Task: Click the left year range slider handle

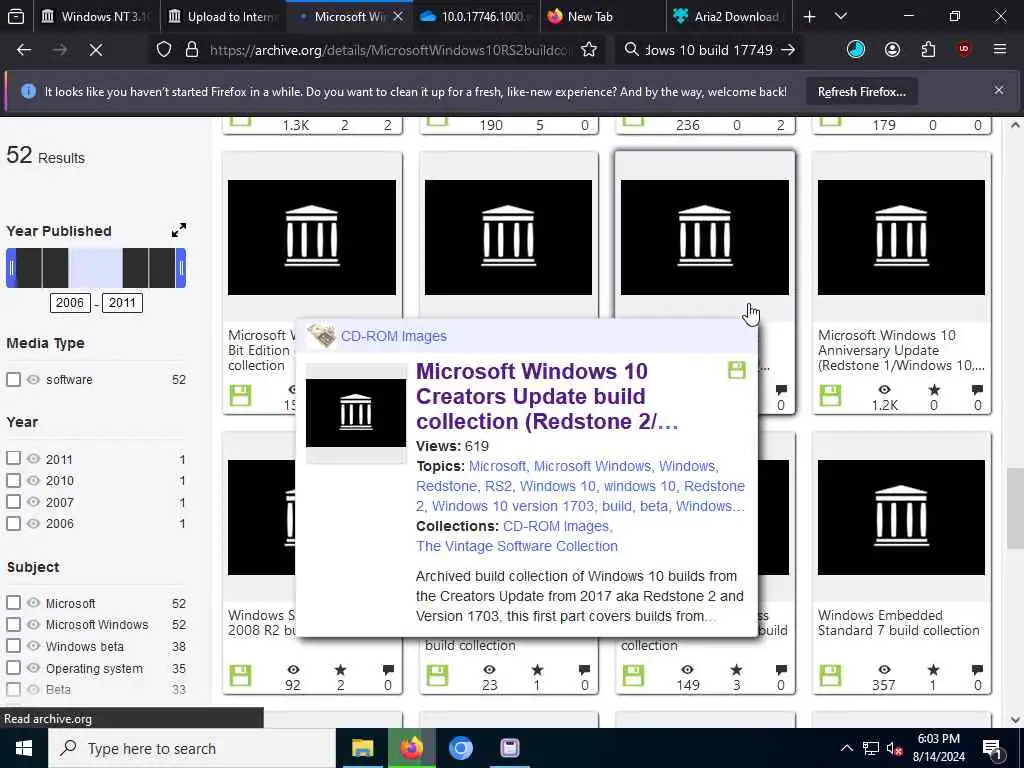Action: 11,268
